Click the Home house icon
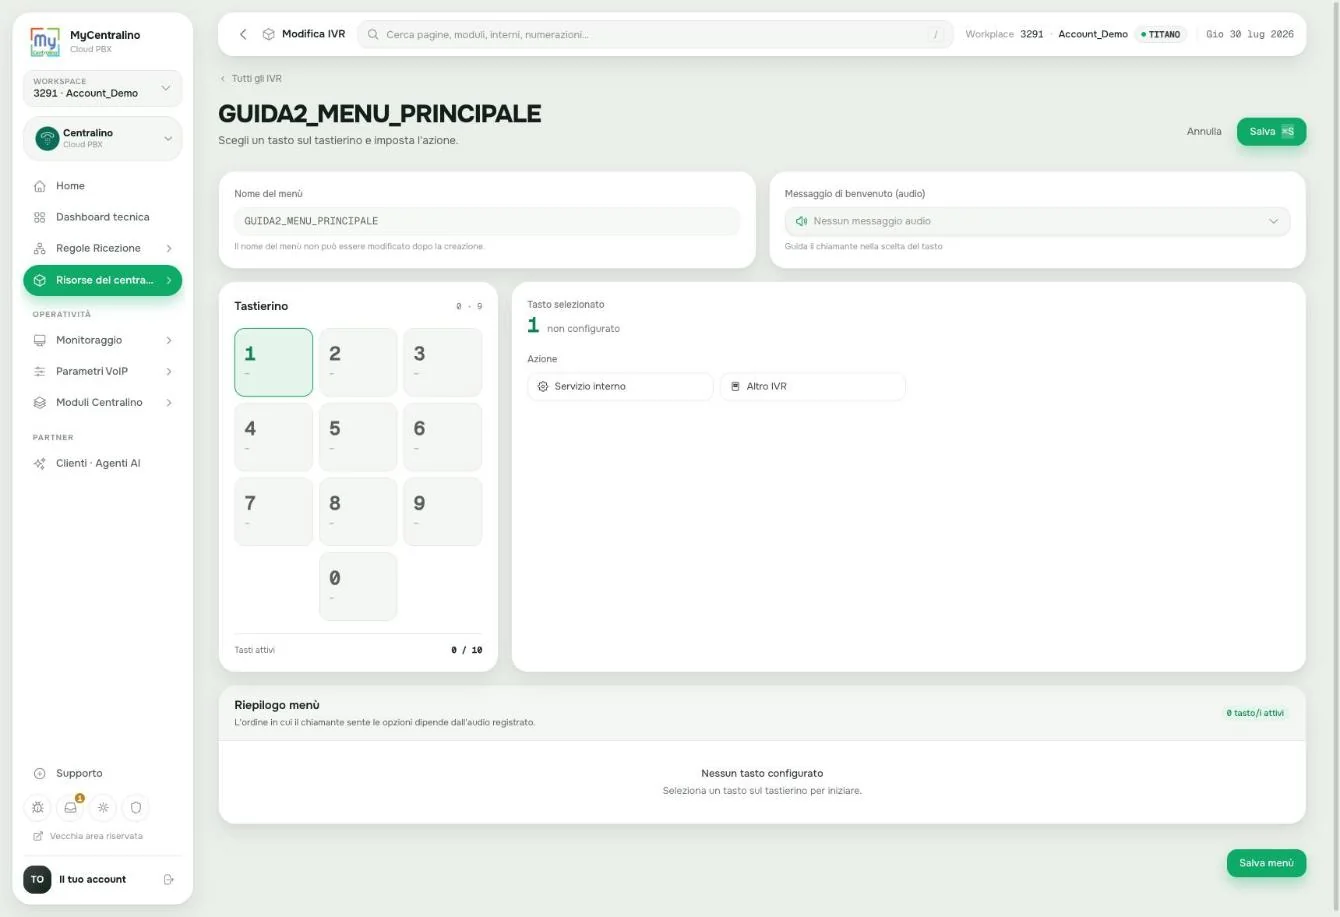 point(40,186)
